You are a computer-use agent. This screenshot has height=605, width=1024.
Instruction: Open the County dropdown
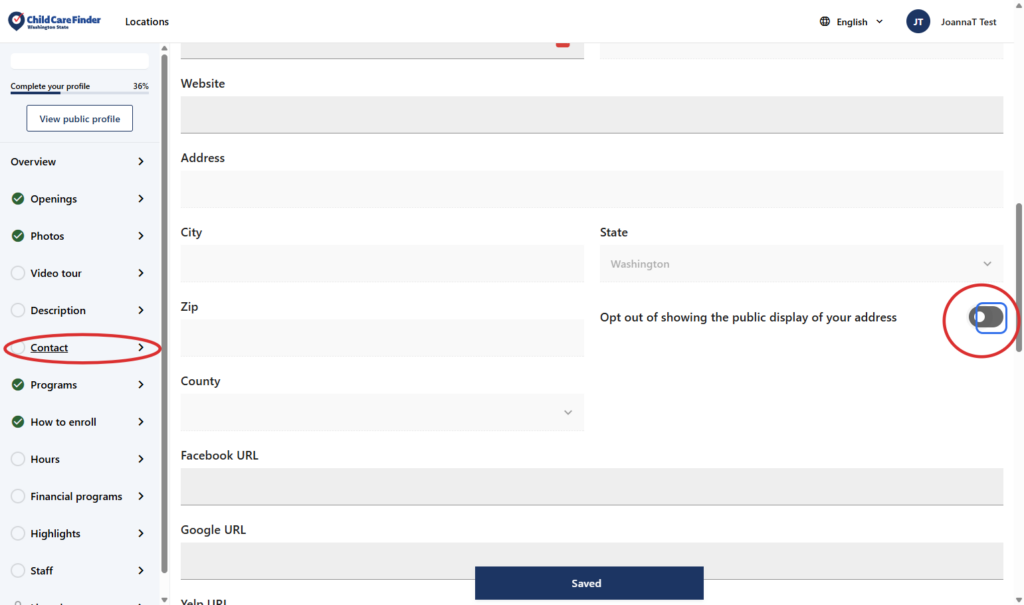pos(381,412)
